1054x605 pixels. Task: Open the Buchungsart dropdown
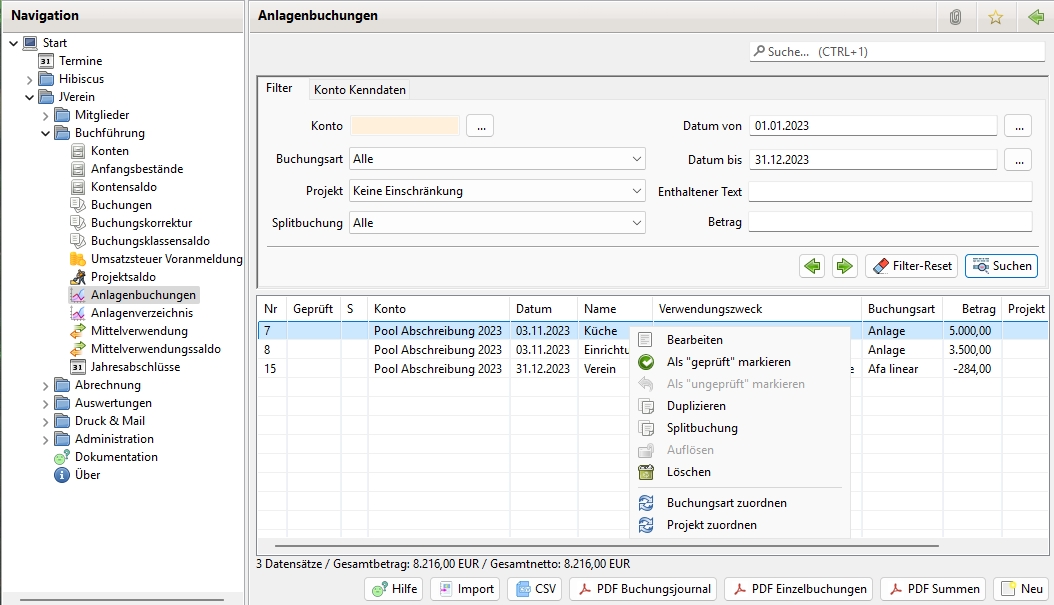coord(496,159)
